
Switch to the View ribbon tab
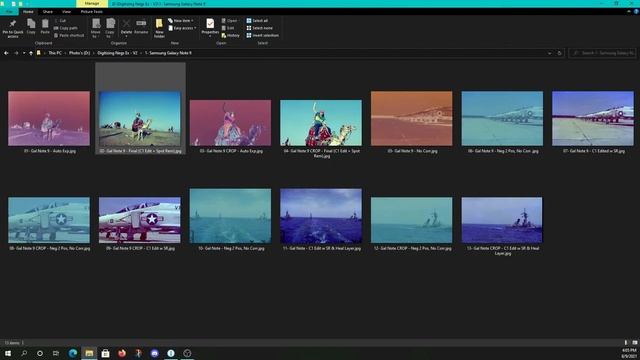[x=66, y=12]
